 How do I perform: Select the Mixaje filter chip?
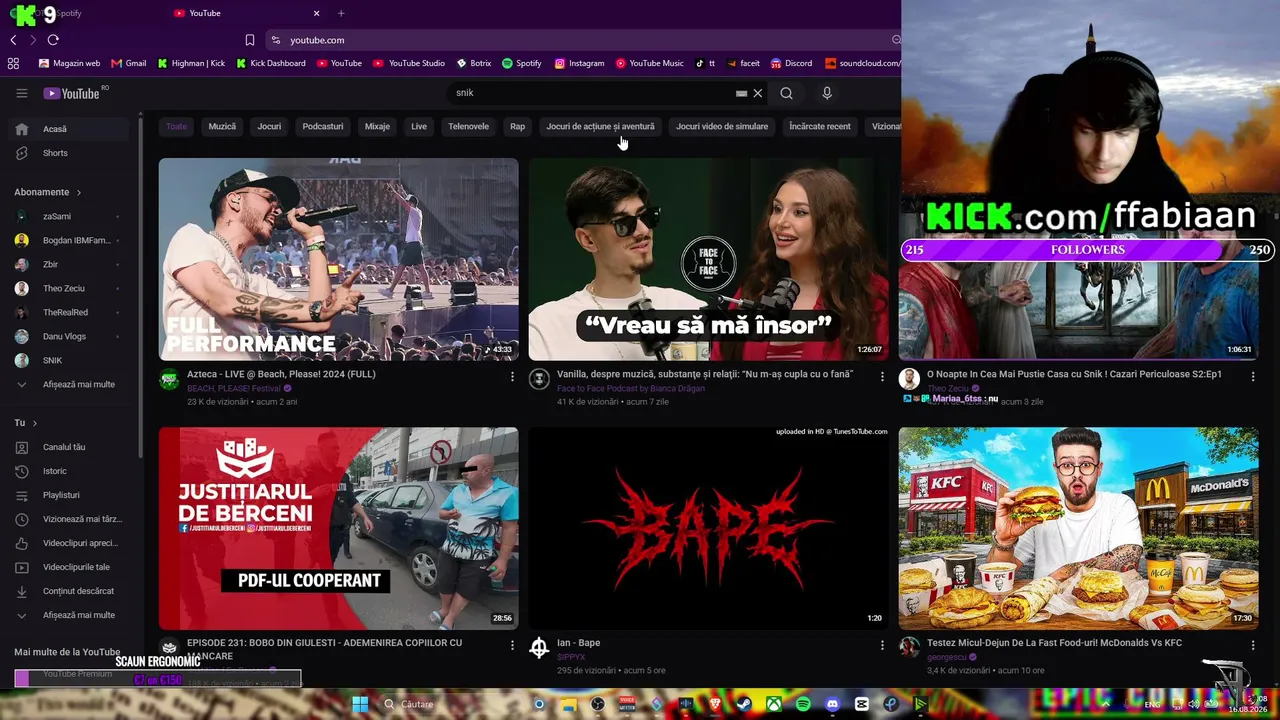click(377, 126)
